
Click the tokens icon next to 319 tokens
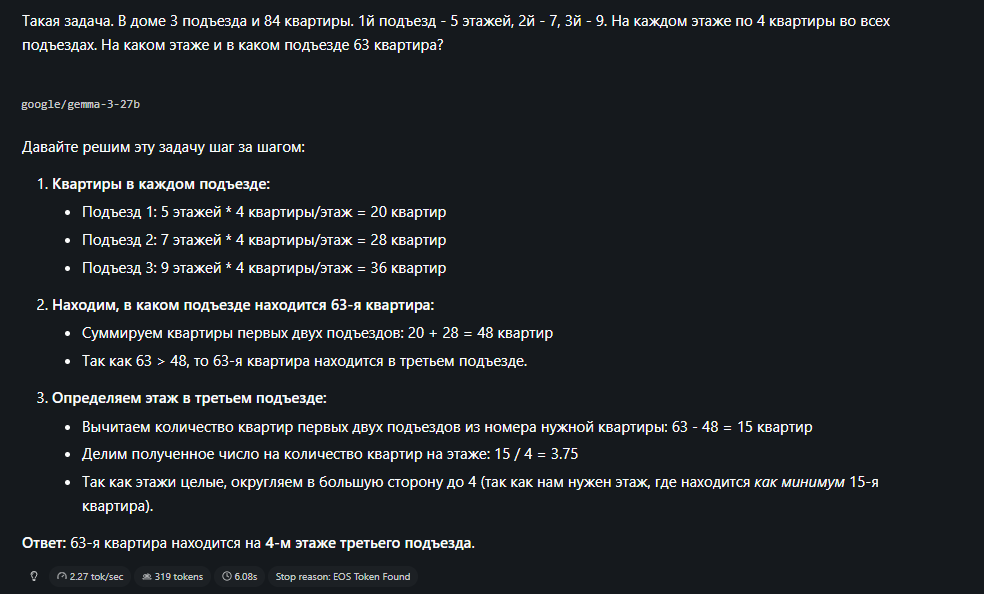146,576
